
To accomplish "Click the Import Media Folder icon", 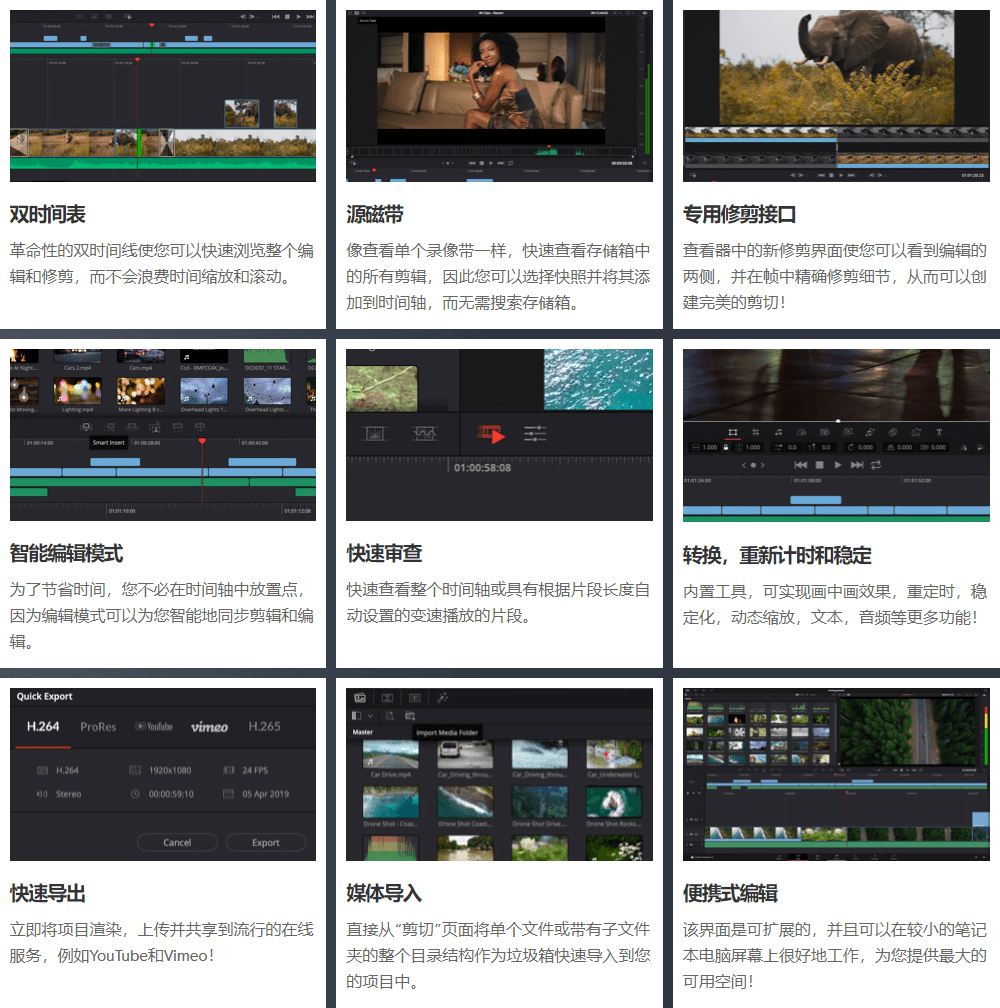I will pyautogui.click(x=409, y=716).
